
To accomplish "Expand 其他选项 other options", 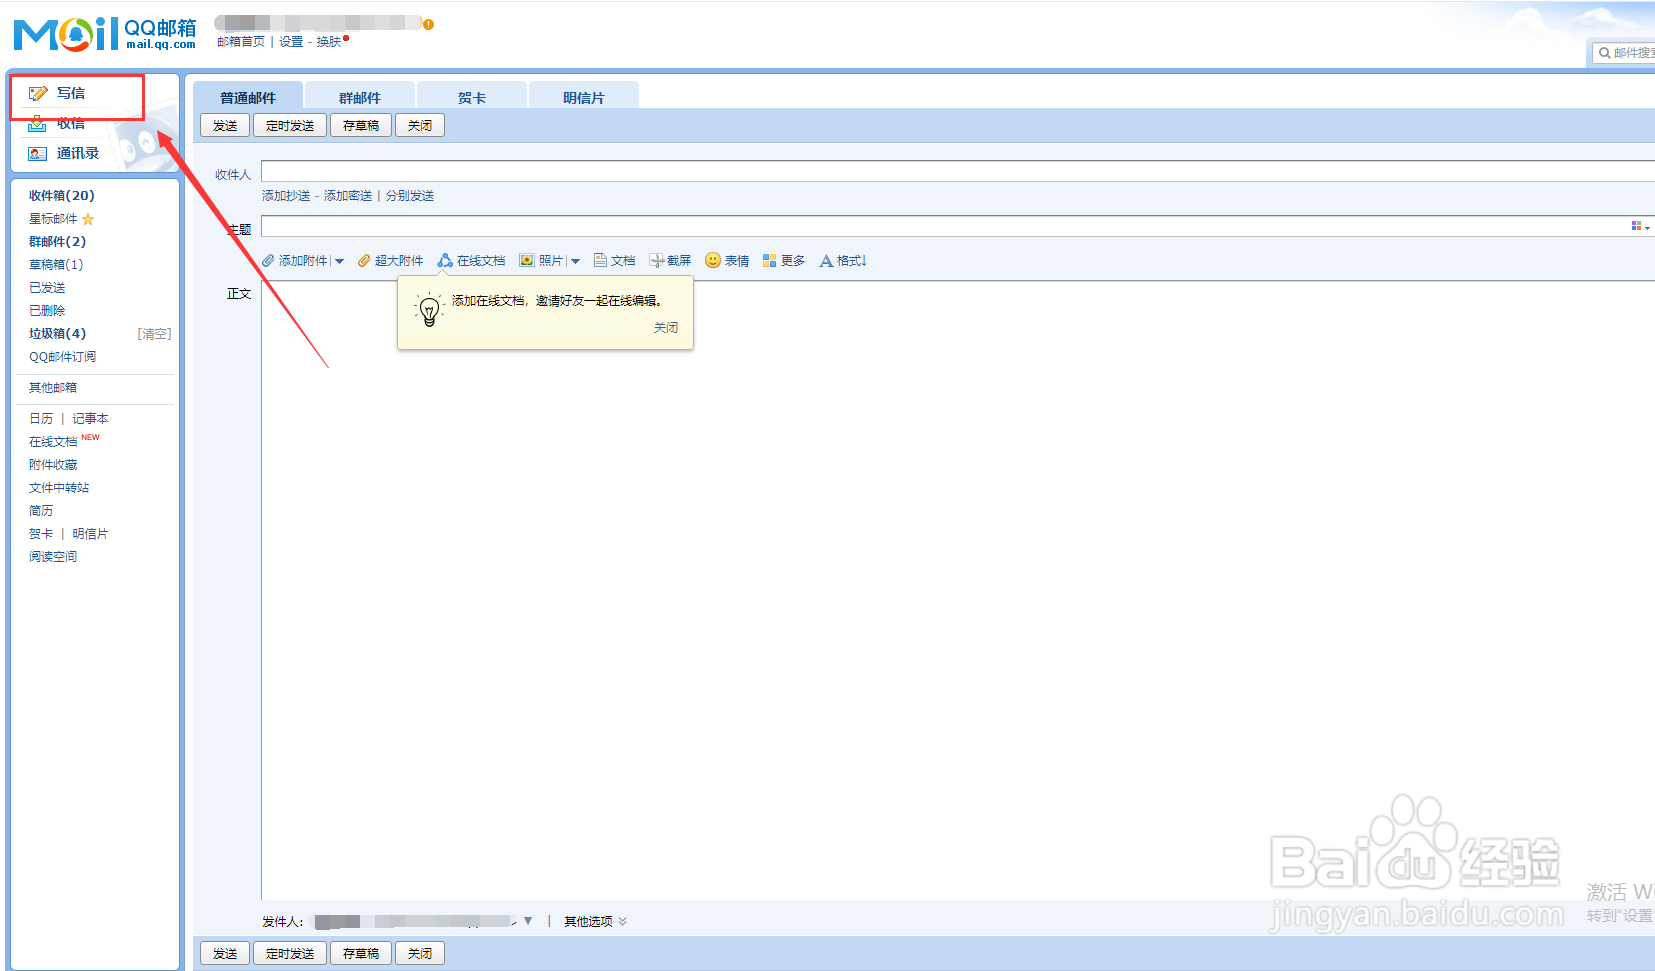I will click(595, 922).
